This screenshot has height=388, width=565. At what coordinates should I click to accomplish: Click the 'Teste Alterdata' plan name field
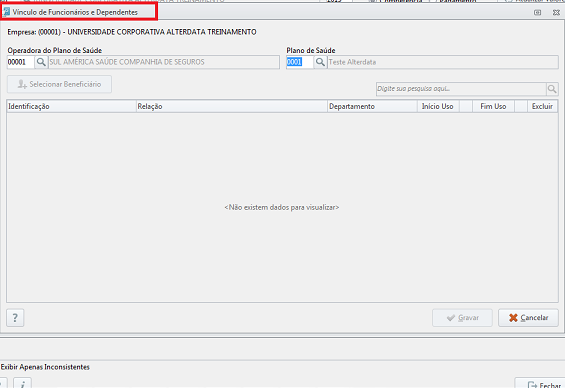point(443,62)
